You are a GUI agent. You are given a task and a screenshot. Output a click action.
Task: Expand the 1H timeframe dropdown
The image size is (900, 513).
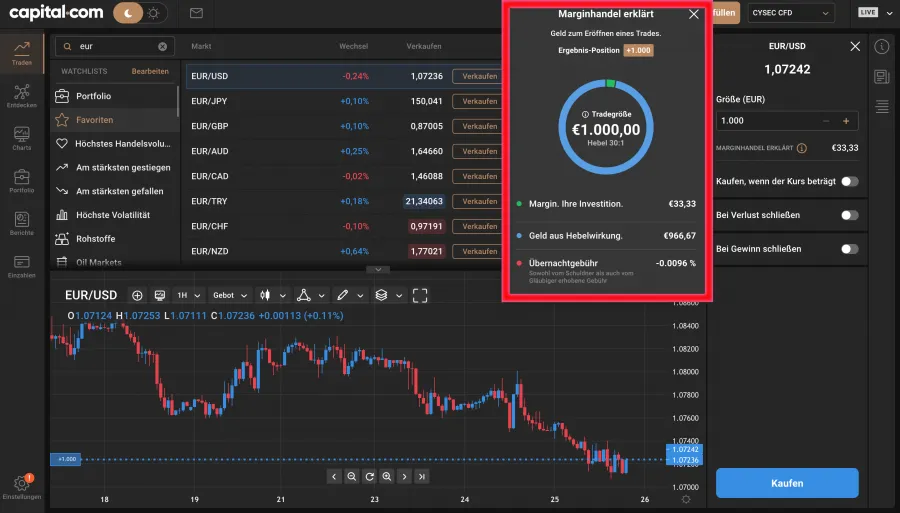[187, 296]
